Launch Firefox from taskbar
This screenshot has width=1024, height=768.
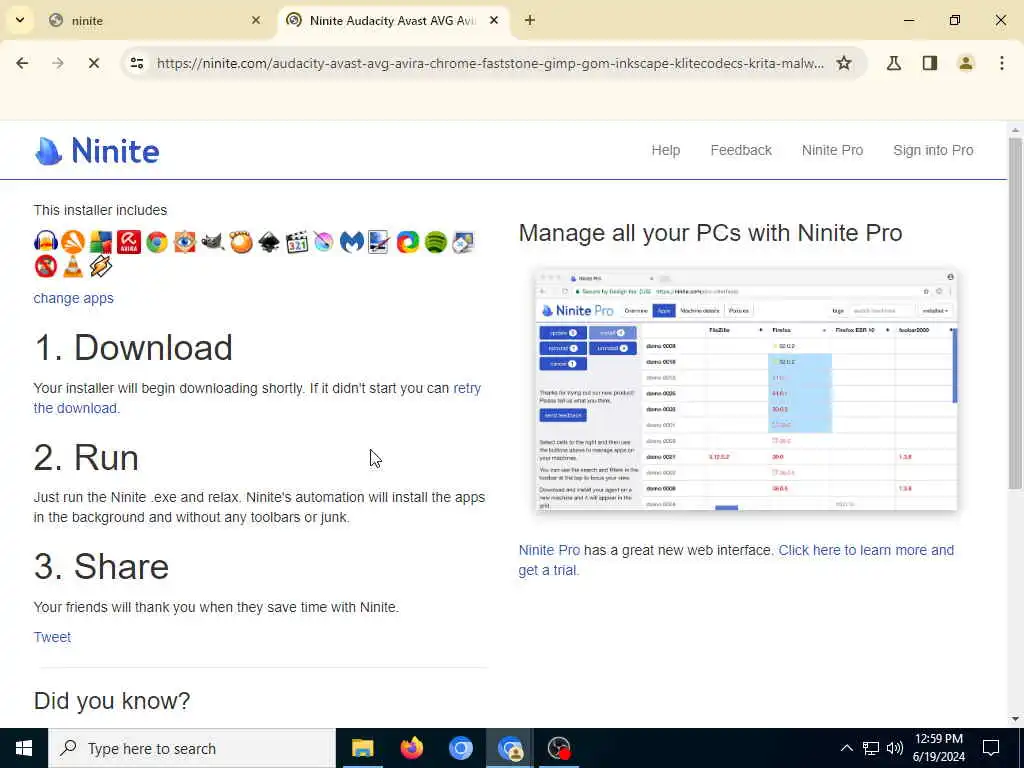click(x=411, y=748)
